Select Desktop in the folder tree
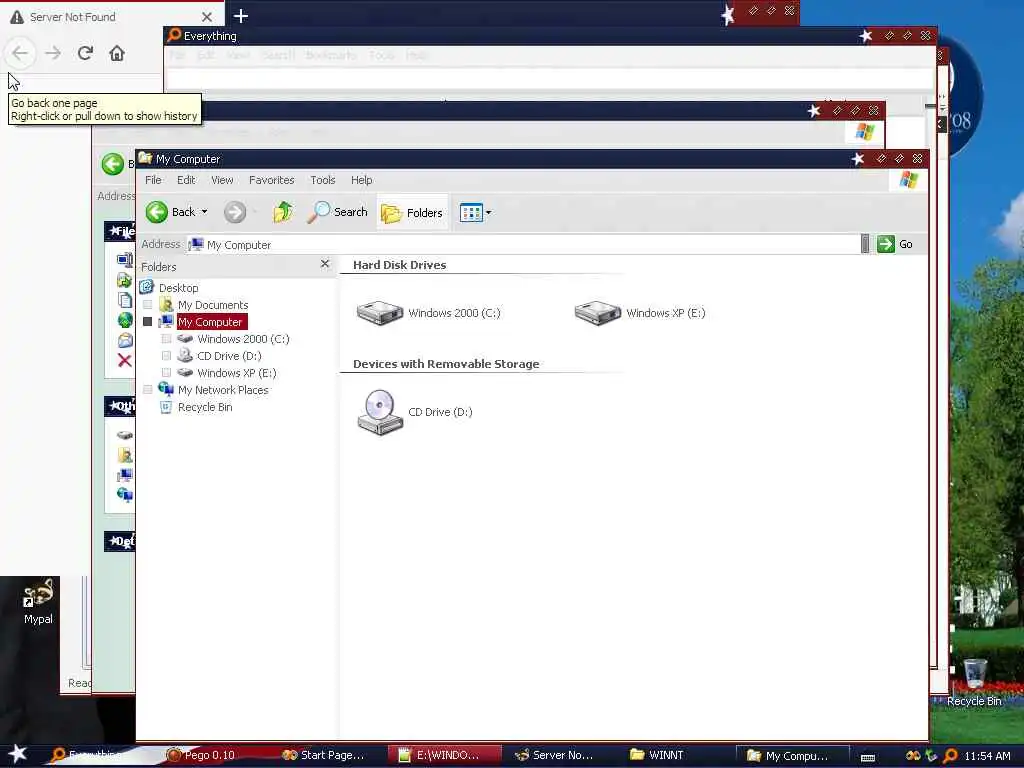Screen dimensions: 1024x768 tap(178, 288)
